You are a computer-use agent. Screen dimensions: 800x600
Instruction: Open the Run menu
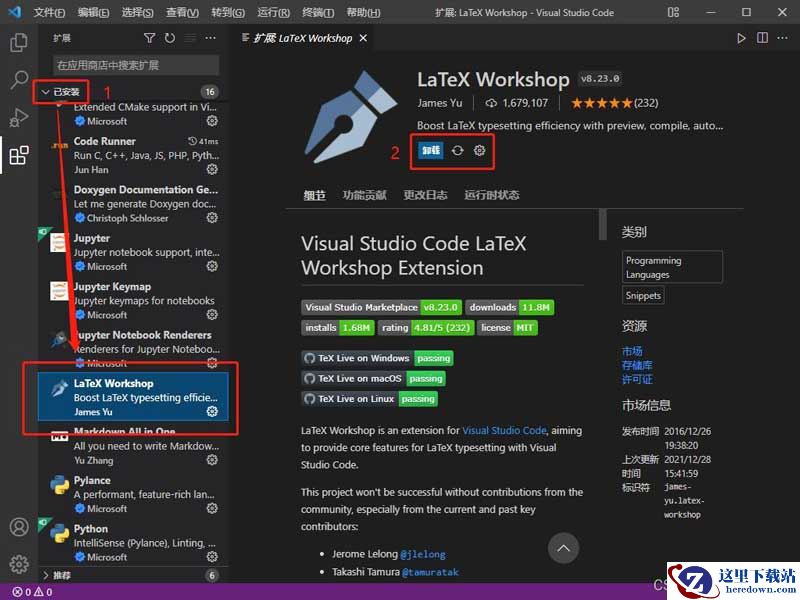point(273,12)
